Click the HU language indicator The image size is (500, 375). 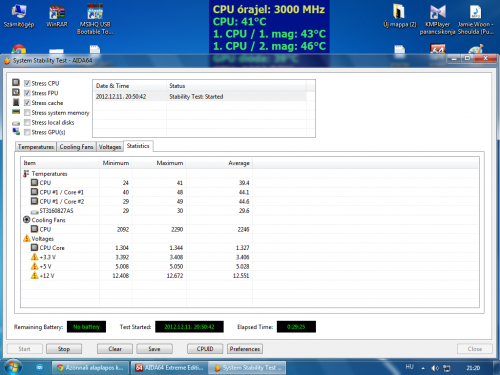point(409,367)
